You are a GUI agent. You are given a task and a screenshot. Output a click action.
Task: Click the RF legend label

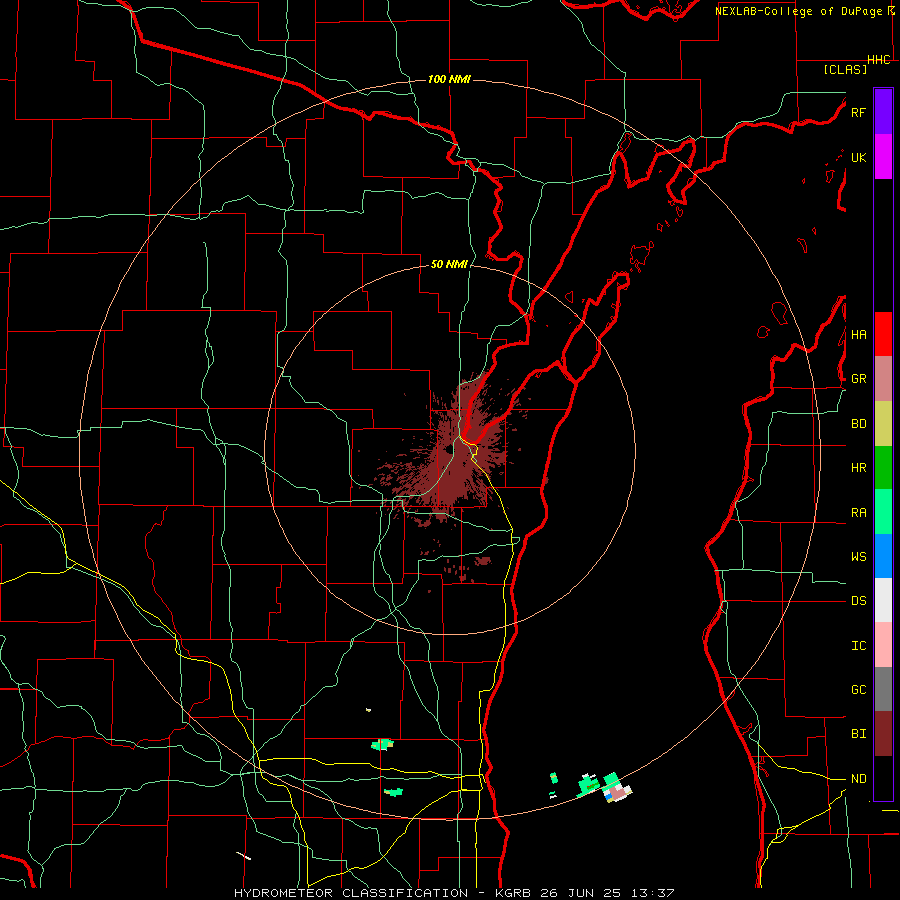pos(858,112)
